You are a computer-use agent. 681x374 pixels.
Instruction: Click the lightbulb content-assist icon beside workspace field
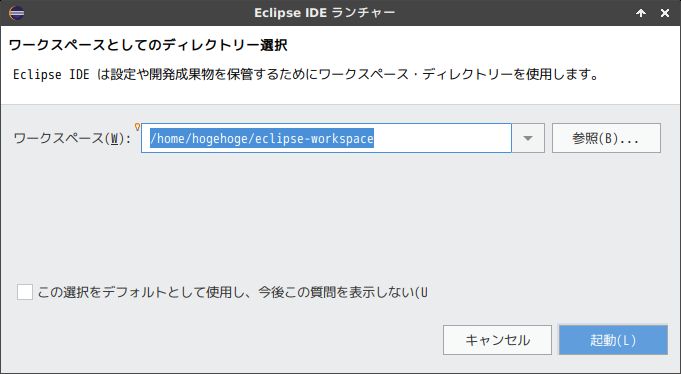click(x=137, y=127)
